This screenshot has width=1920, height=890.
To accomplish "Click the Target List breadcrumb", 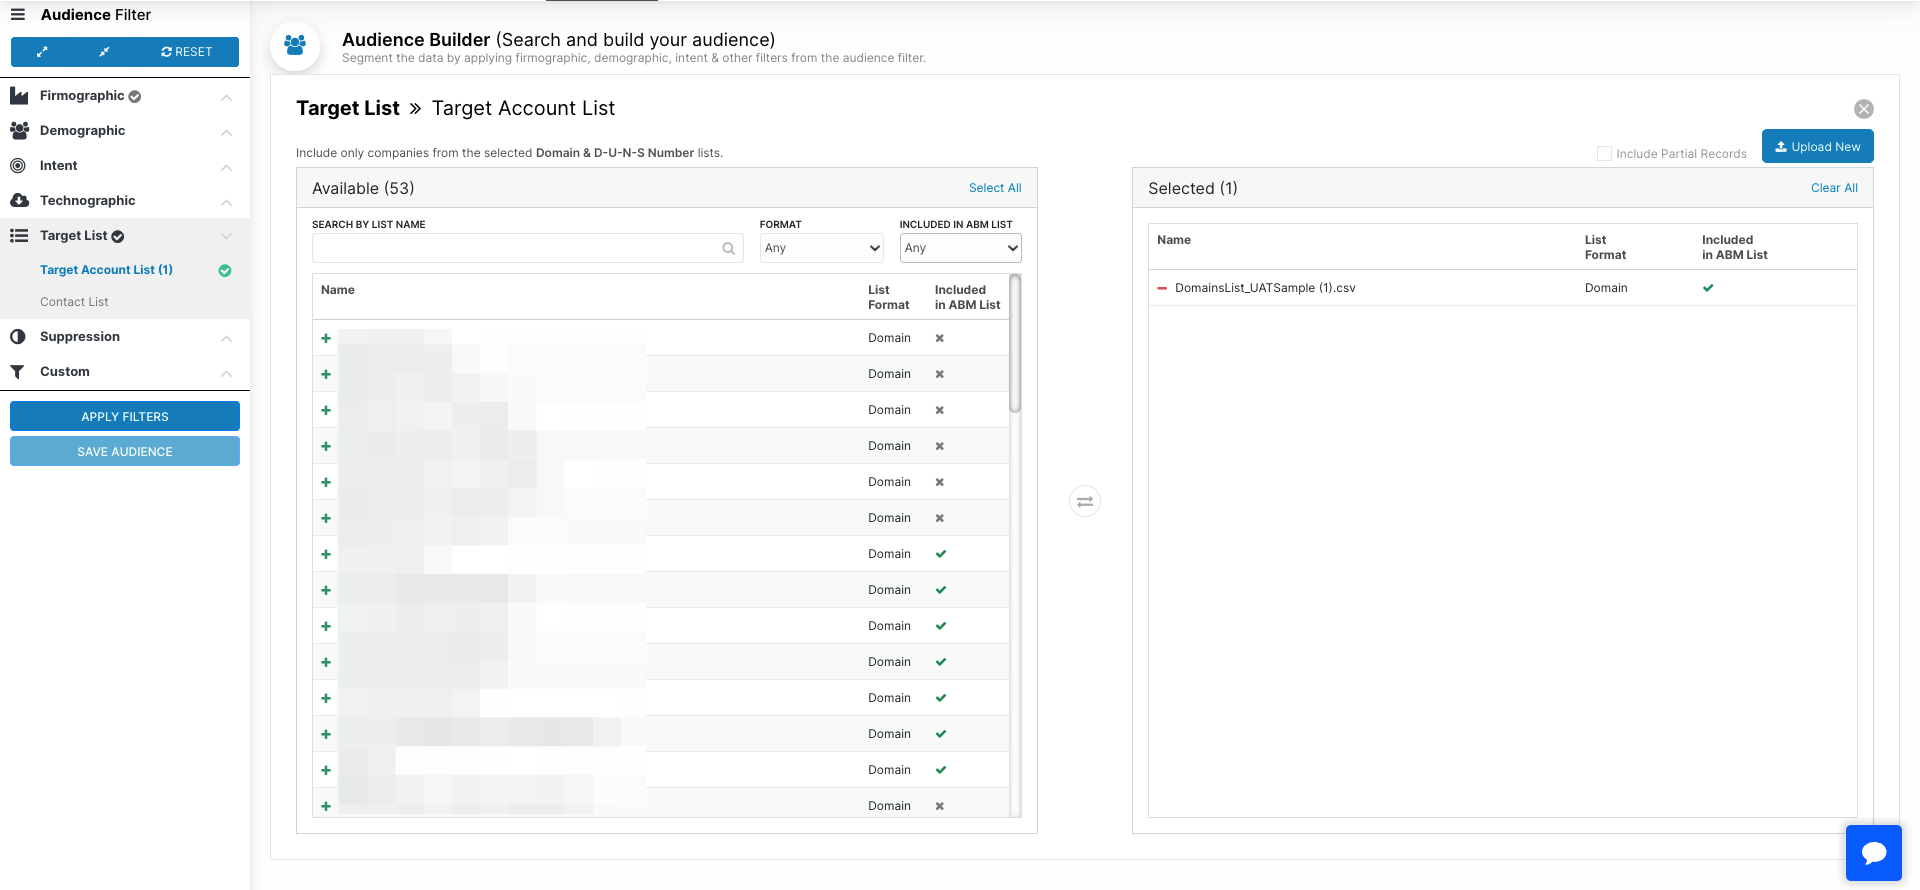I will click(348, 108).
